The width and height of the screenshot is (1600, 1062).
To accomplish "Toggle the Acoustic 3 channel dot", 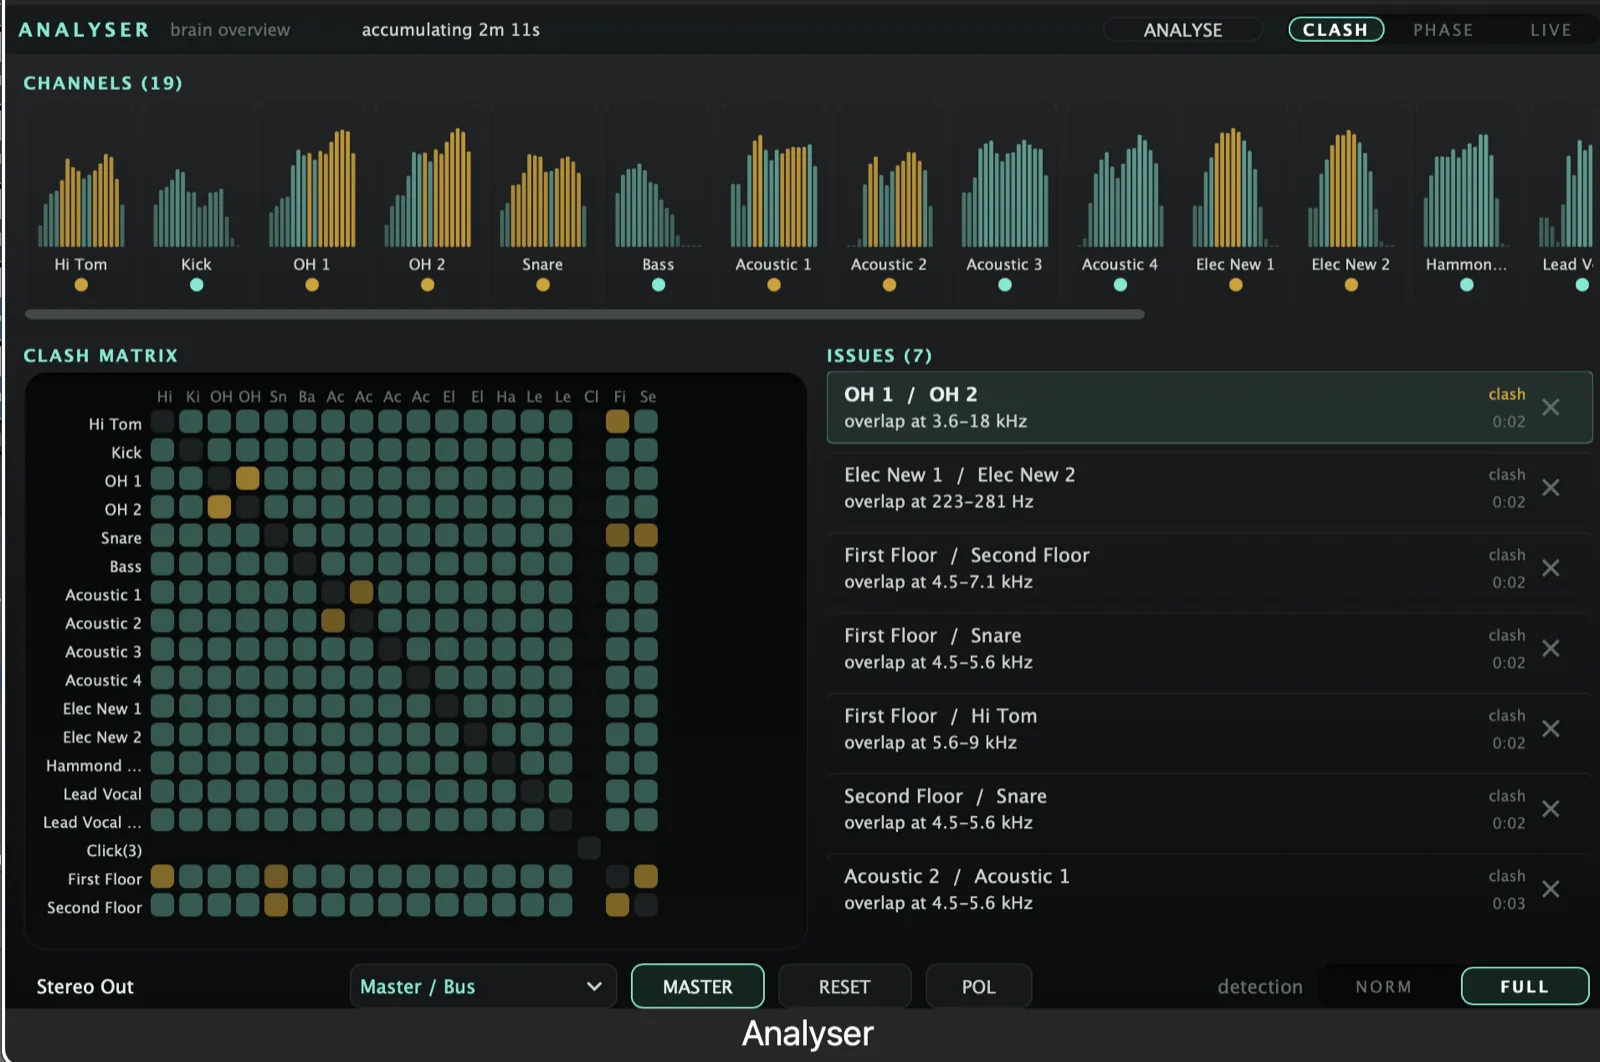I will click(x=1005, y=285).
